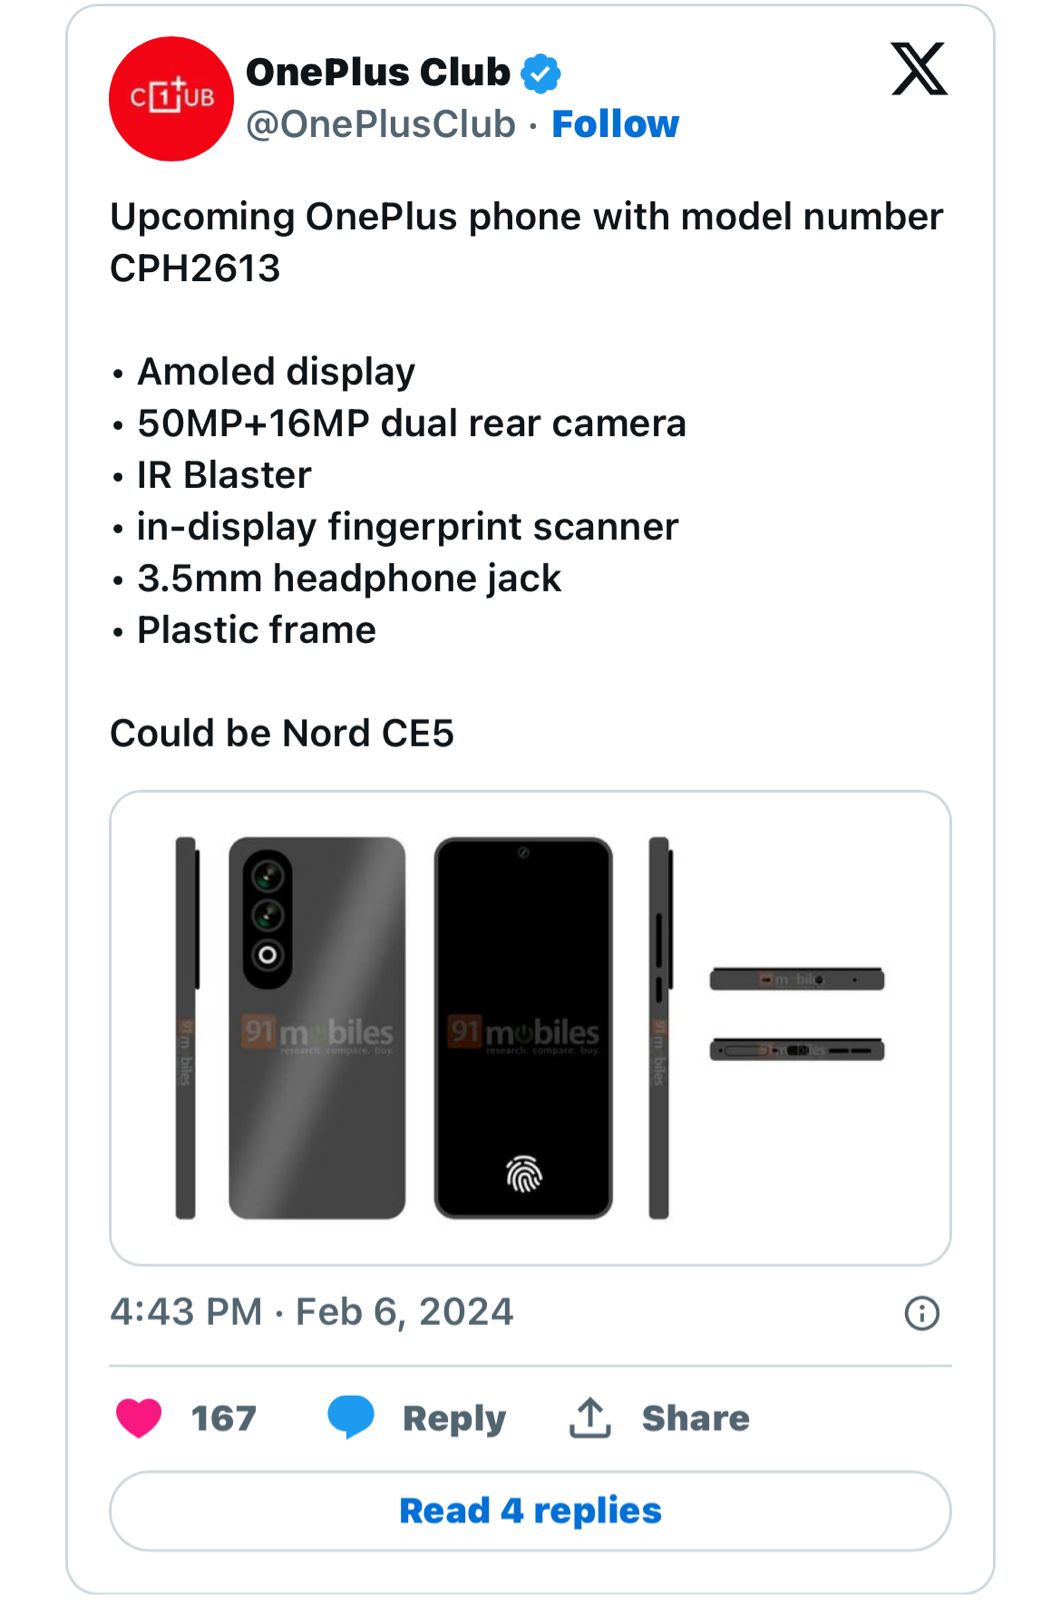Select the Reply speech bubble icon
The height and width of the screenshot is (1600, 1061).
tap(349, 1415)
